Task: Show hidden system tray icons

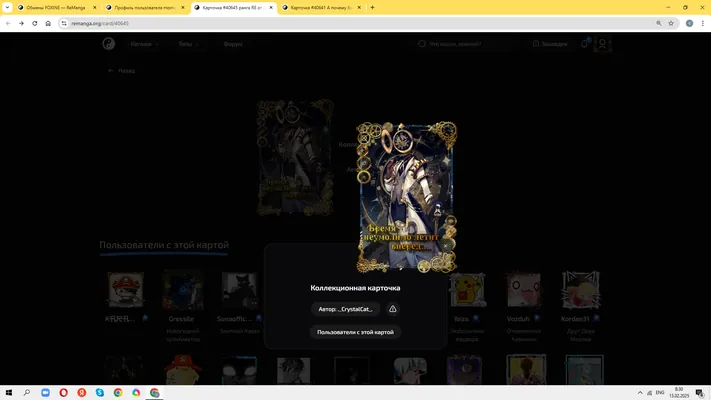Action: (640, 393)
